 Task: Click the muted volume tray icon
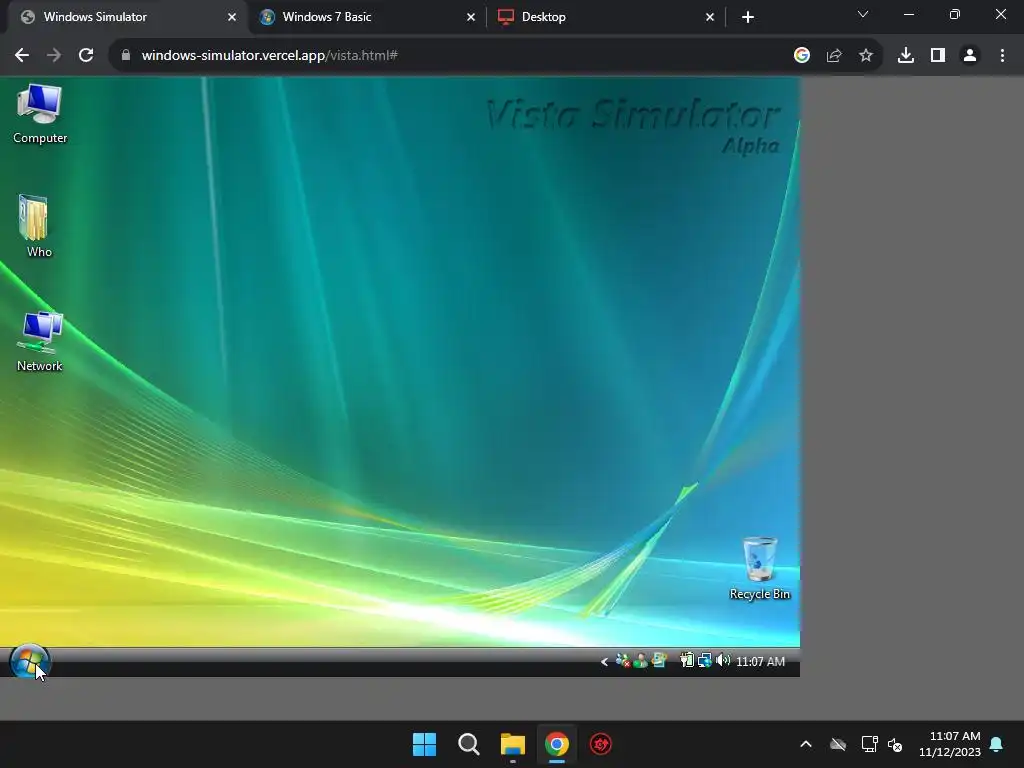tap(895, 744)
